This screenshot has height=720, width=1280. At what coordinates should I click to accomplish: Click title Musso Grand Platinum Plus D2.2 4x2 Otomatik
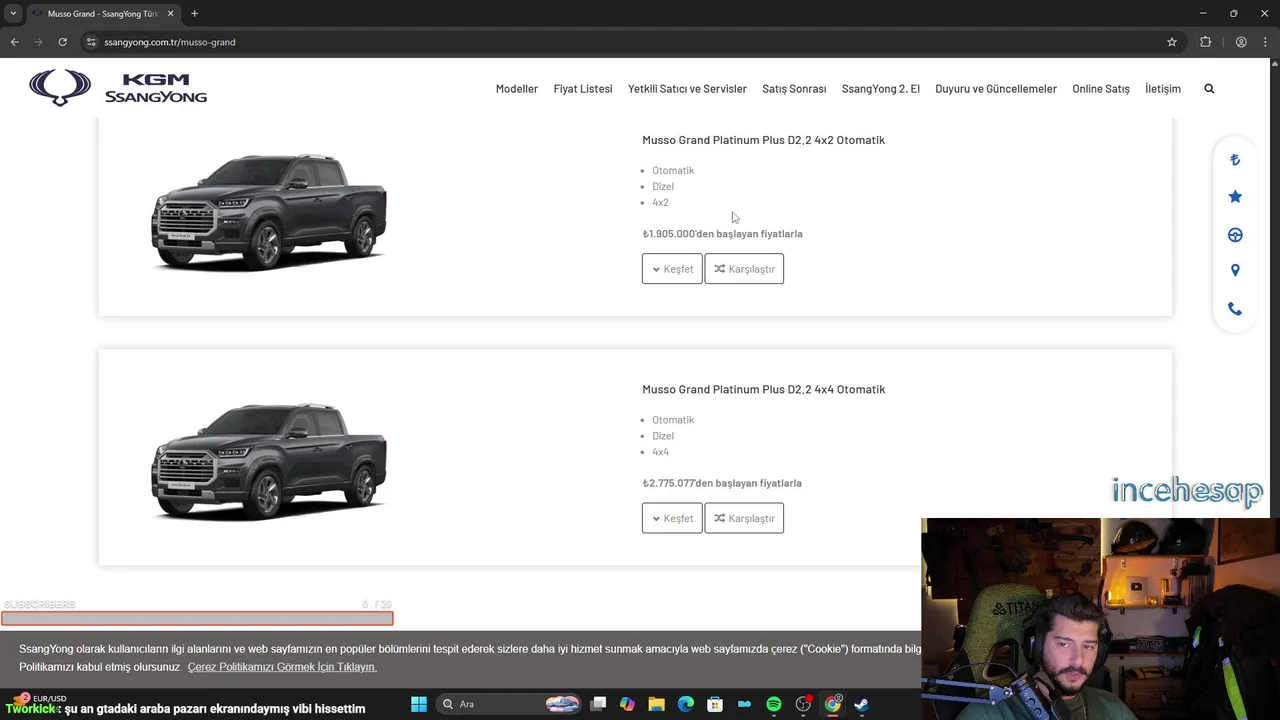[x=763, y=140]
